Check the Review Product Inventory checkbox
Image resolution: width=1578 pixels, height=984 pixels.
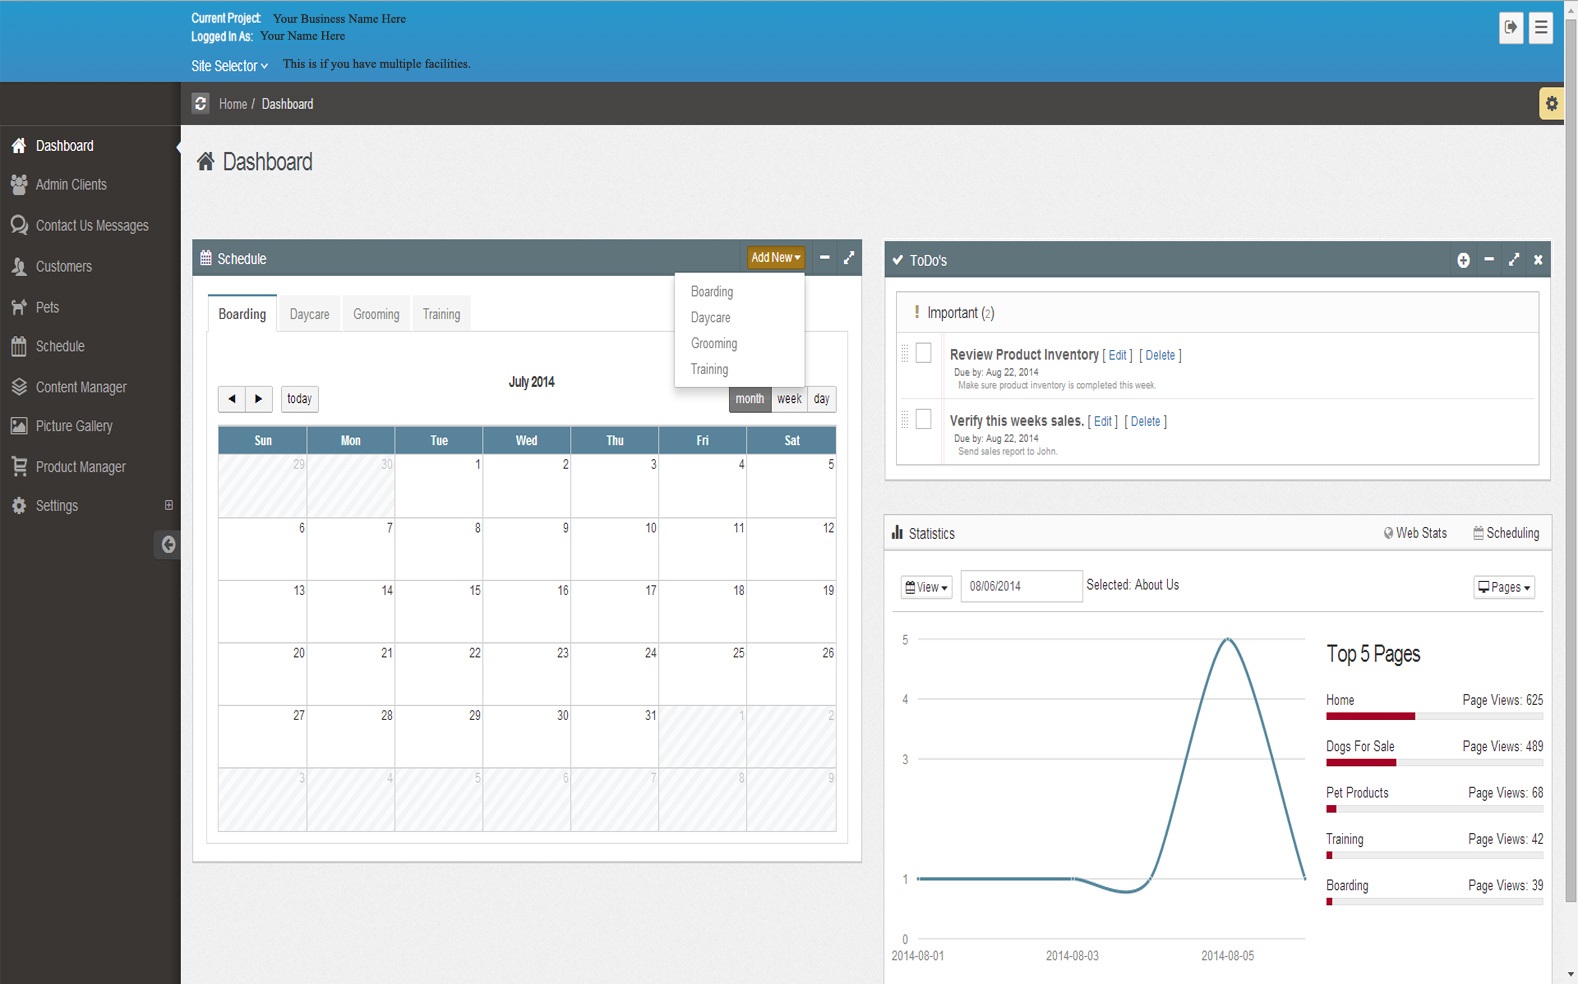(x=923, y=353)
